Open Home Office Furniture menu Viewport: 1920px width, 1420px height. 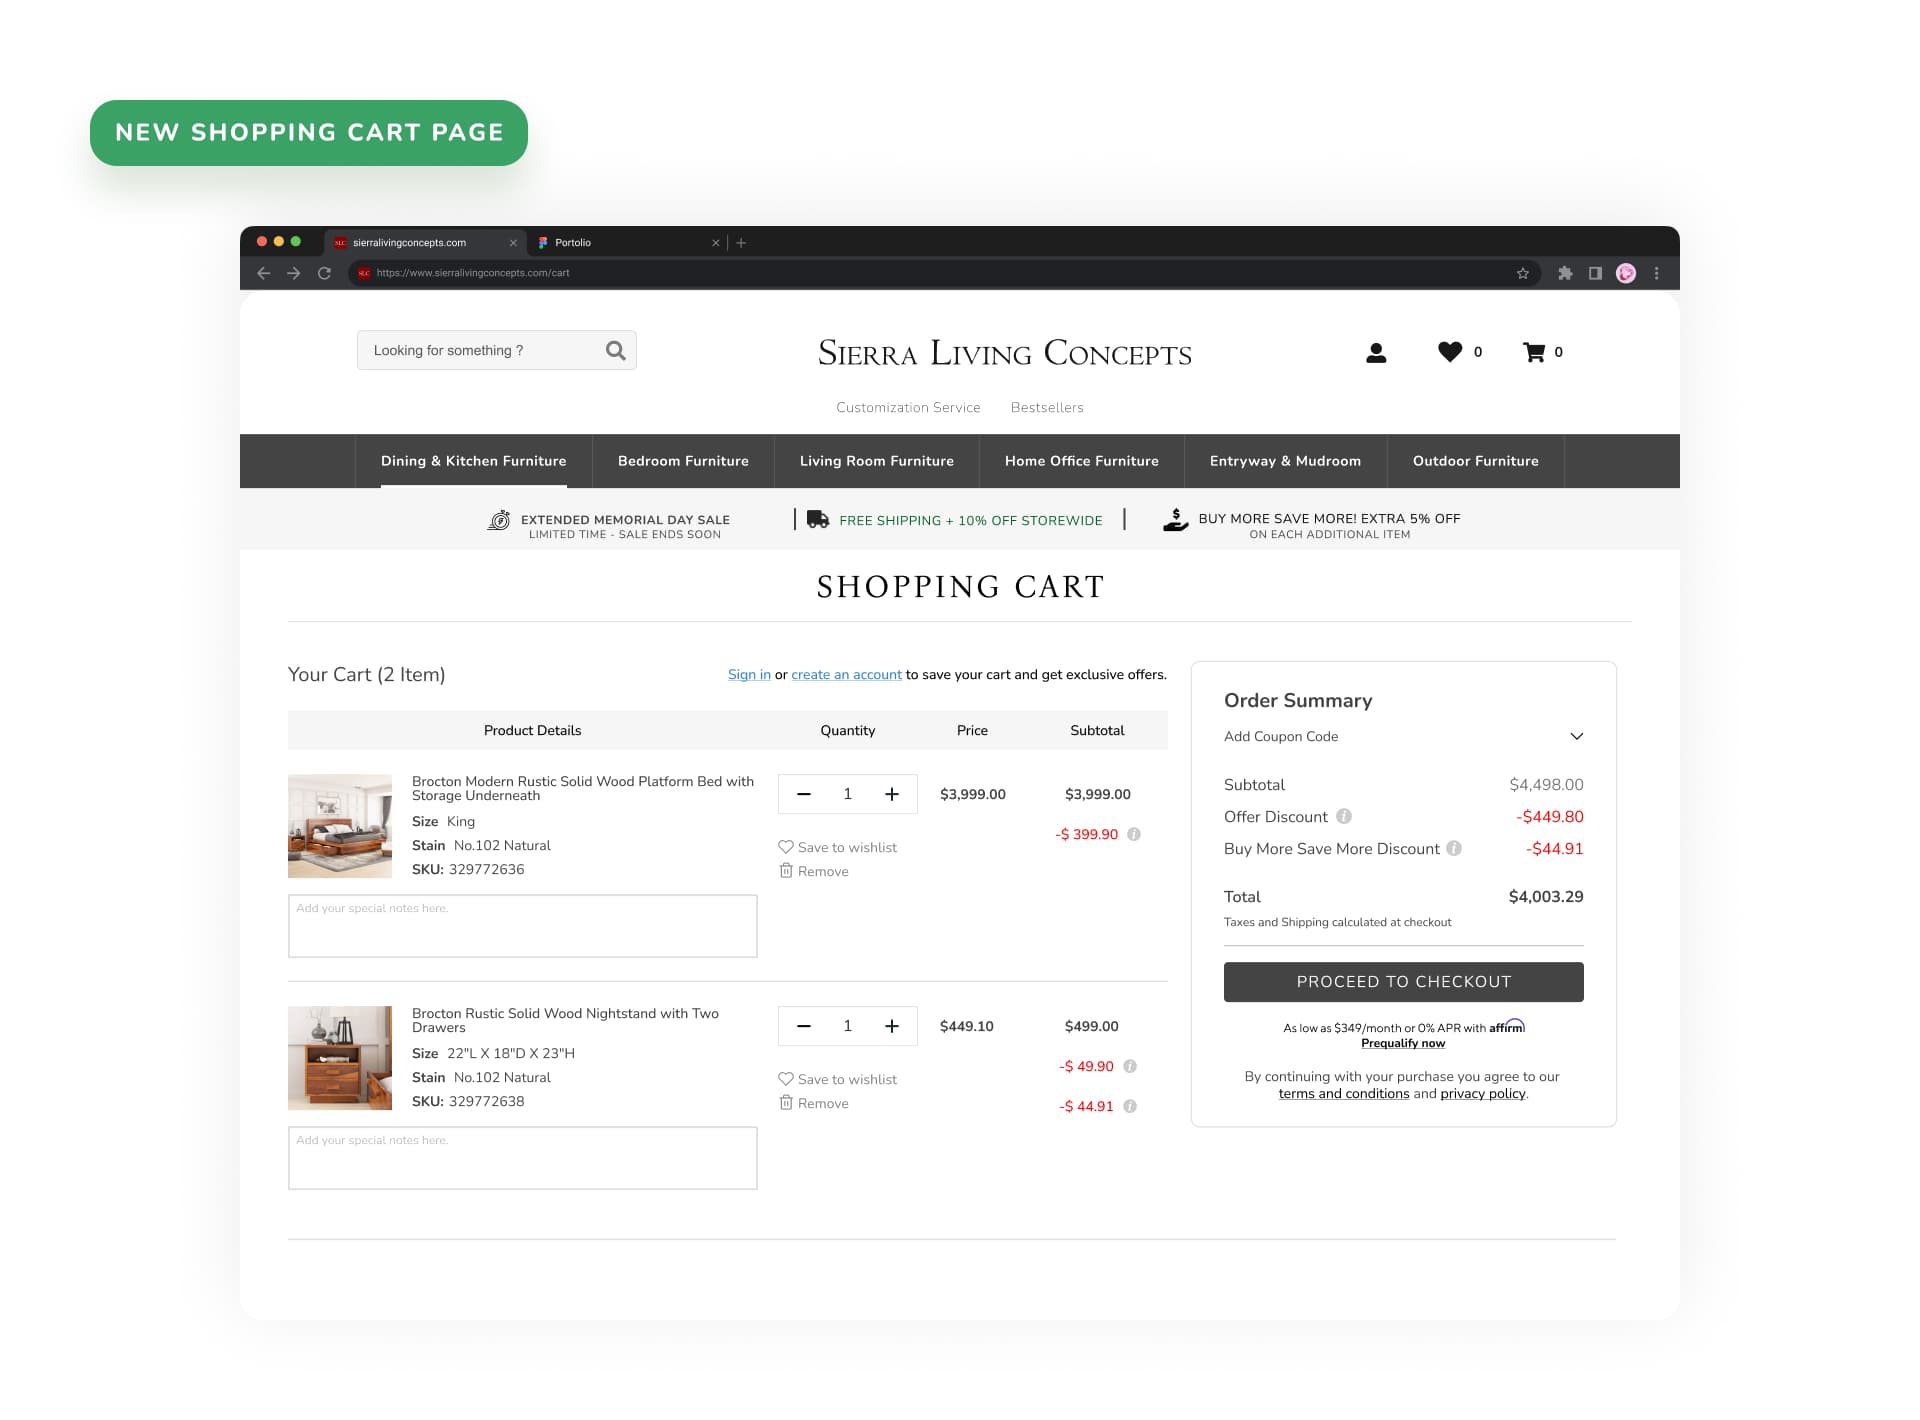[x=1082, y=461]
